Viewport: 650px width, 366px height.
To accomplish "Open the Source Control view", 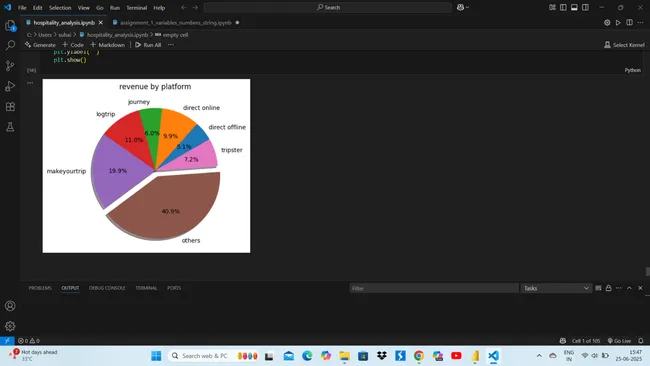I will (10, 65).
